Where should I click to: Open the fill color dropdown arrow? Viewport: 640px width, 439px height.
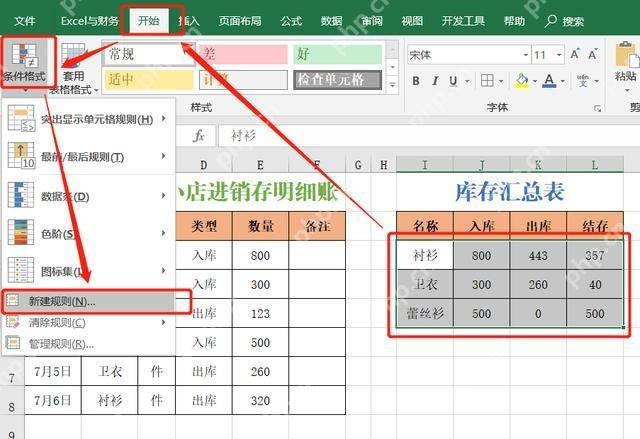pyautogui.click(x=535, y=81)
